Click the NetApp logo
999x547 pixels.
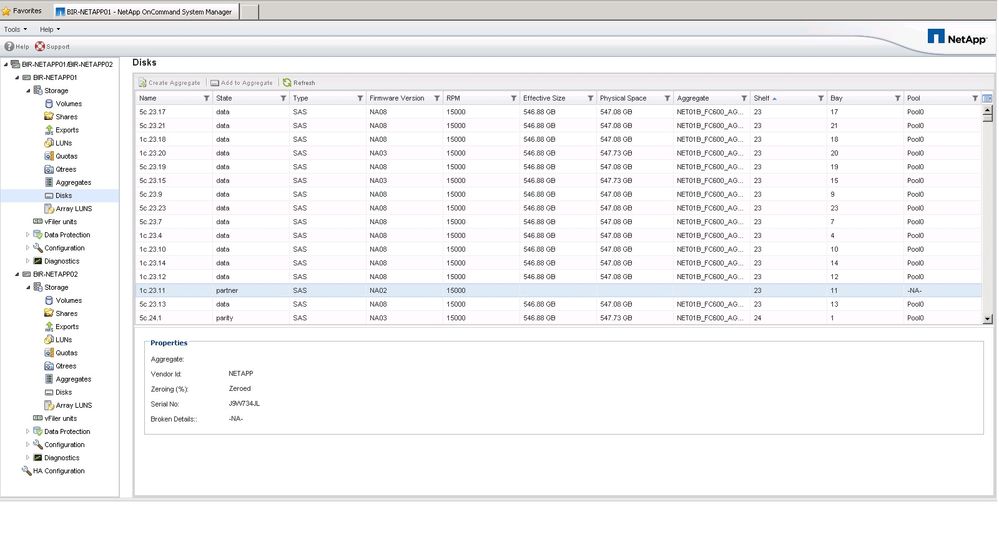point(957,38)
